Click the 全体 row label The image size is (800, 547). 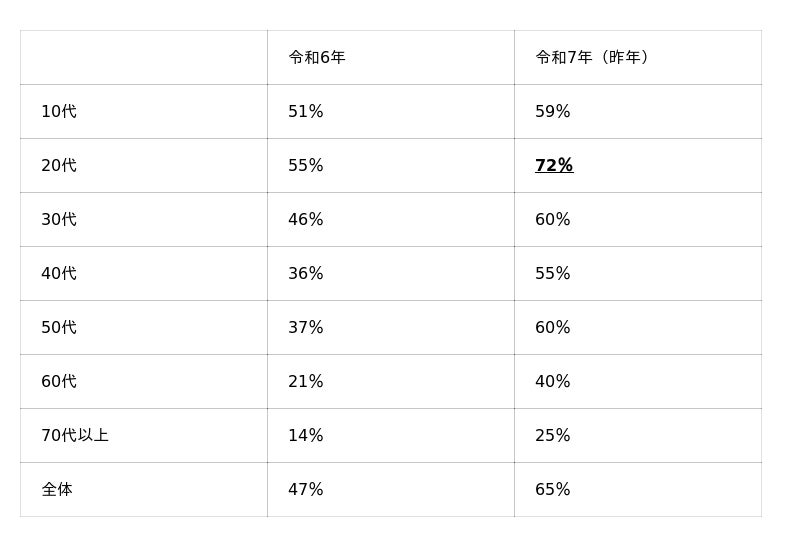pyautogui.click(x=57, y=490)
